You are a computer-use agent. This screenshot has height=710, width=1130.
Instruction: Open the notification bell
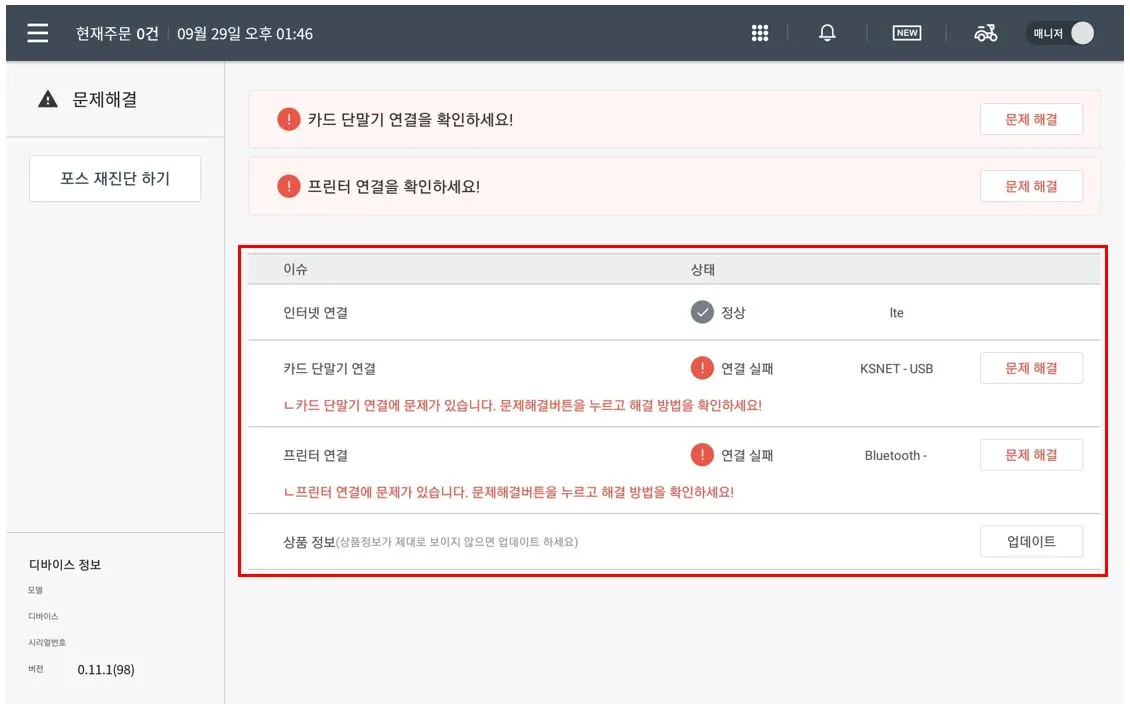pyautogui.click(x=827, y=33)
